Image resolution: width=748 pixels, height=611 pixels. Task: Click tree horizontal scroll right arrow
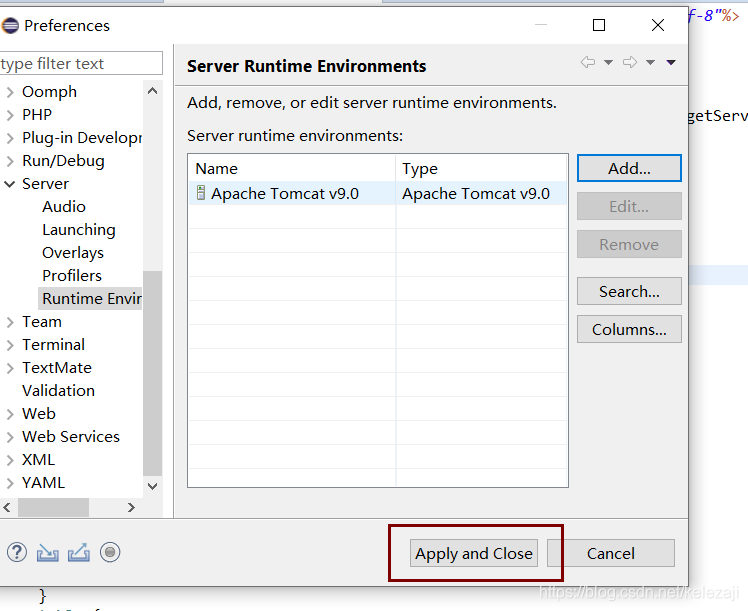coord(131,507)
